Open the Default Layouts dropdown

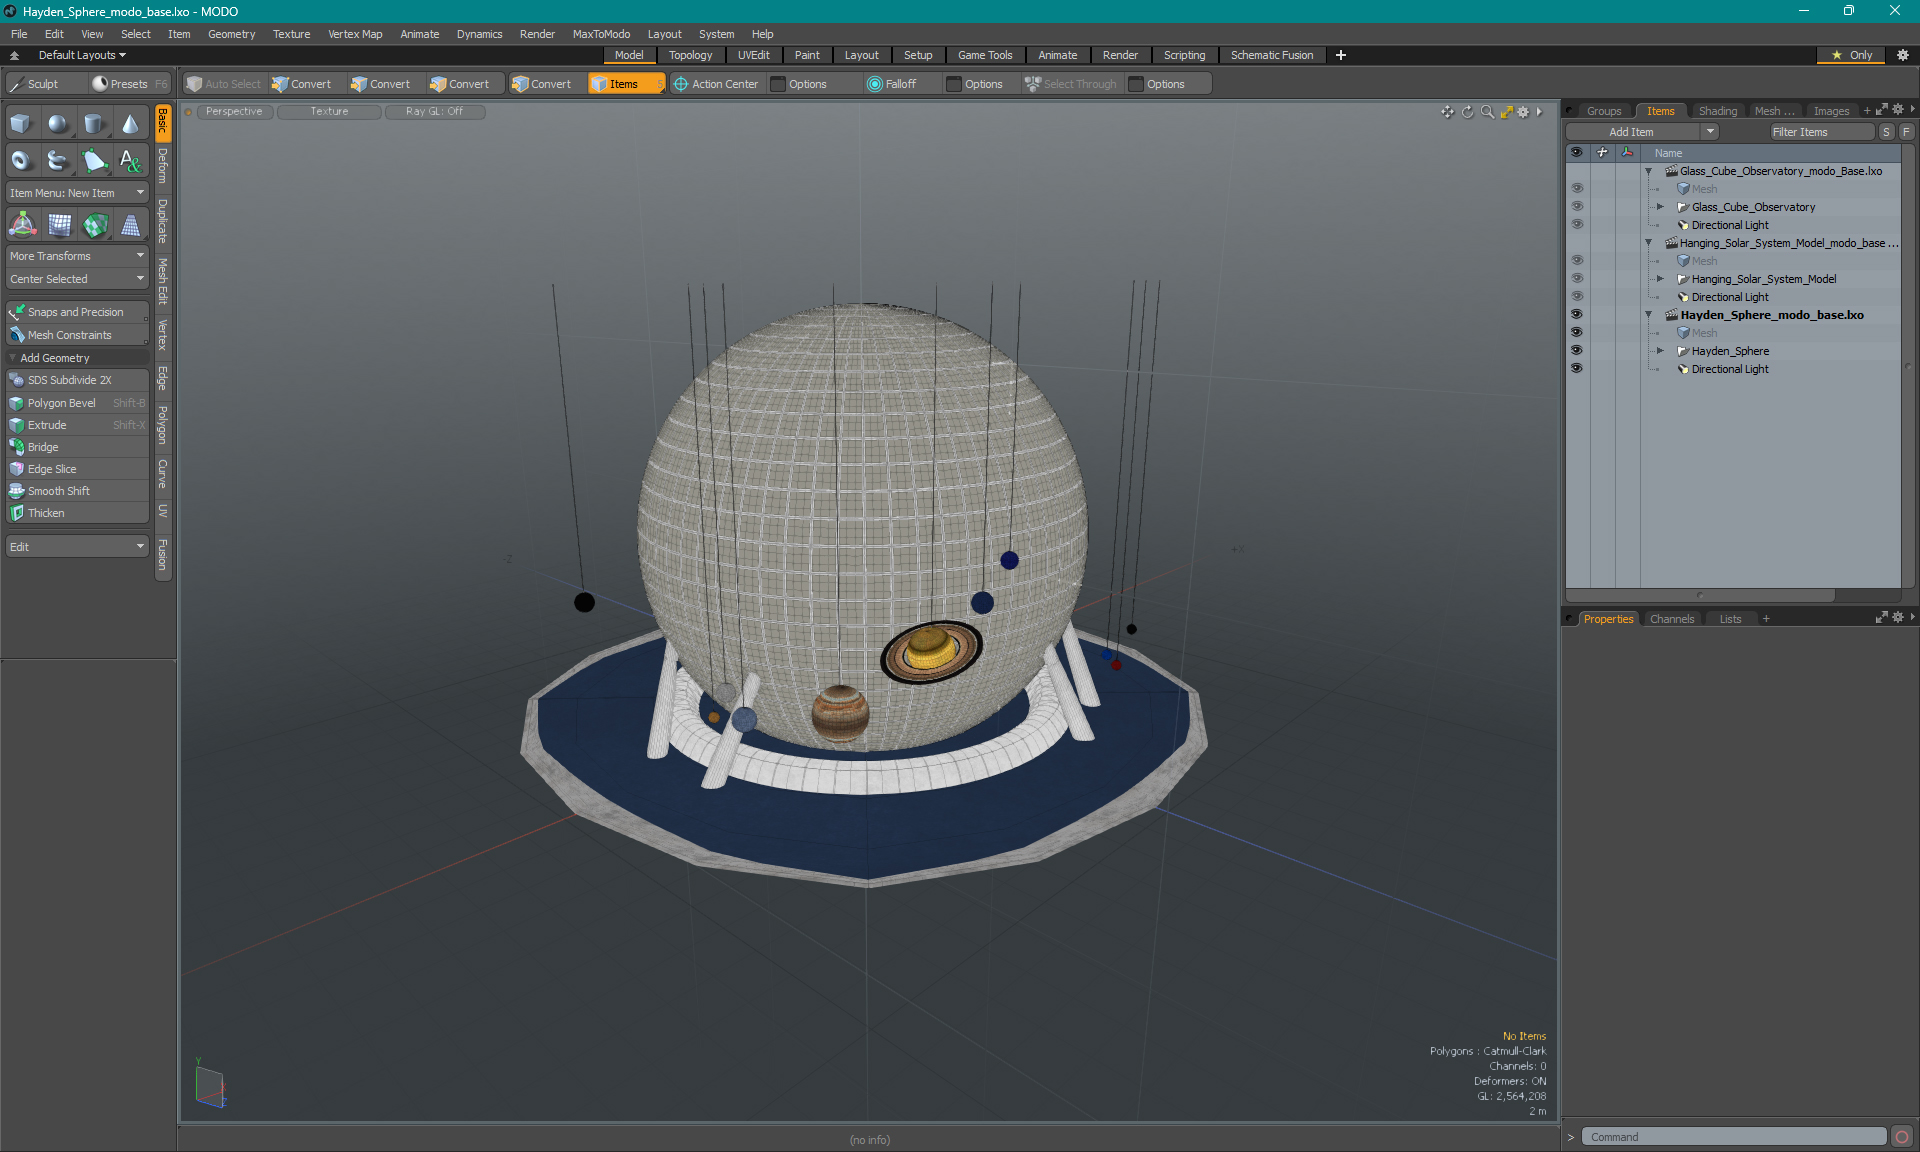click(82, 55)
